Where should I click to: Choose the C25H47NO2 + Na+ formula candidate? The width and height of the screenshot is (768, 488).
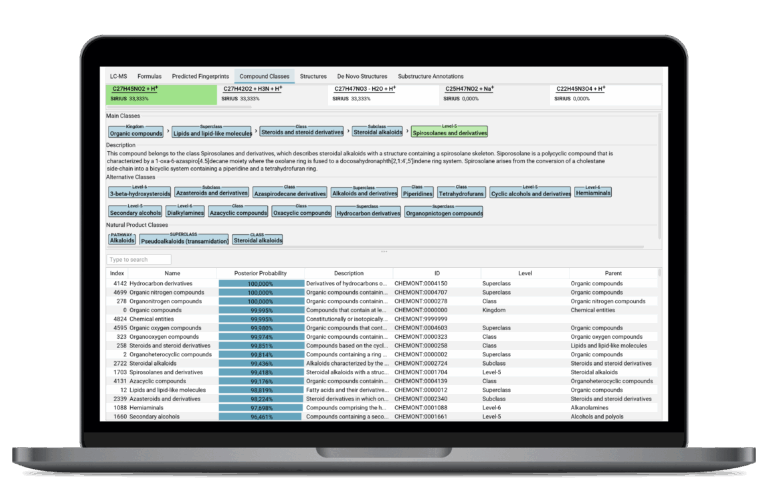[x=495, y=93]
